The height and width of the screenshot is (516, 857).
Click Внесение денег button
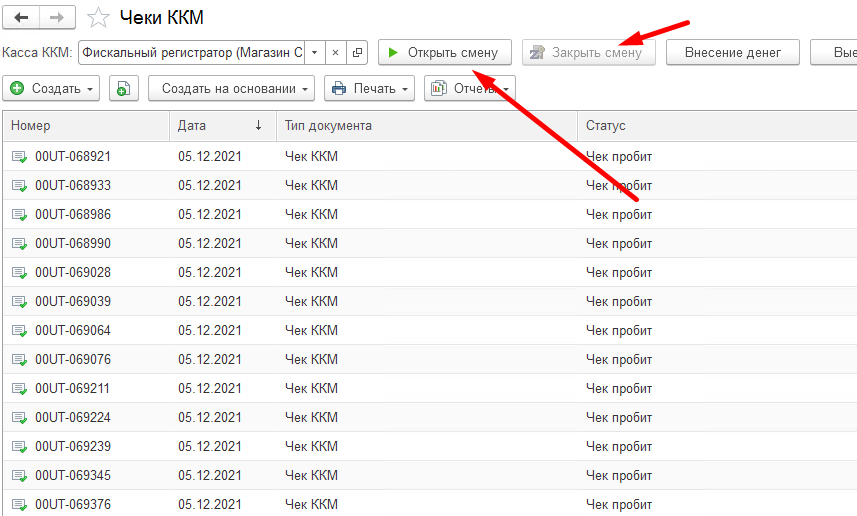[732, 52]
